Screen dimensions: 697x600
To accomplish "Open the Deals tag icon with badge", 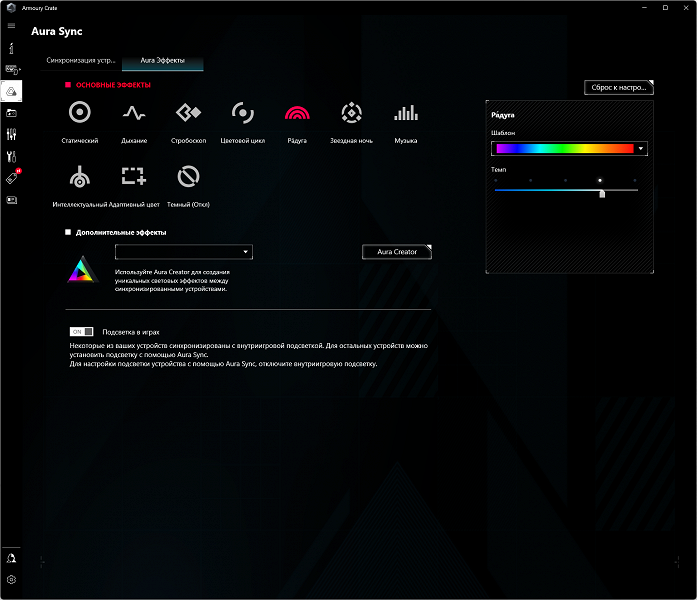I will 12,177.
